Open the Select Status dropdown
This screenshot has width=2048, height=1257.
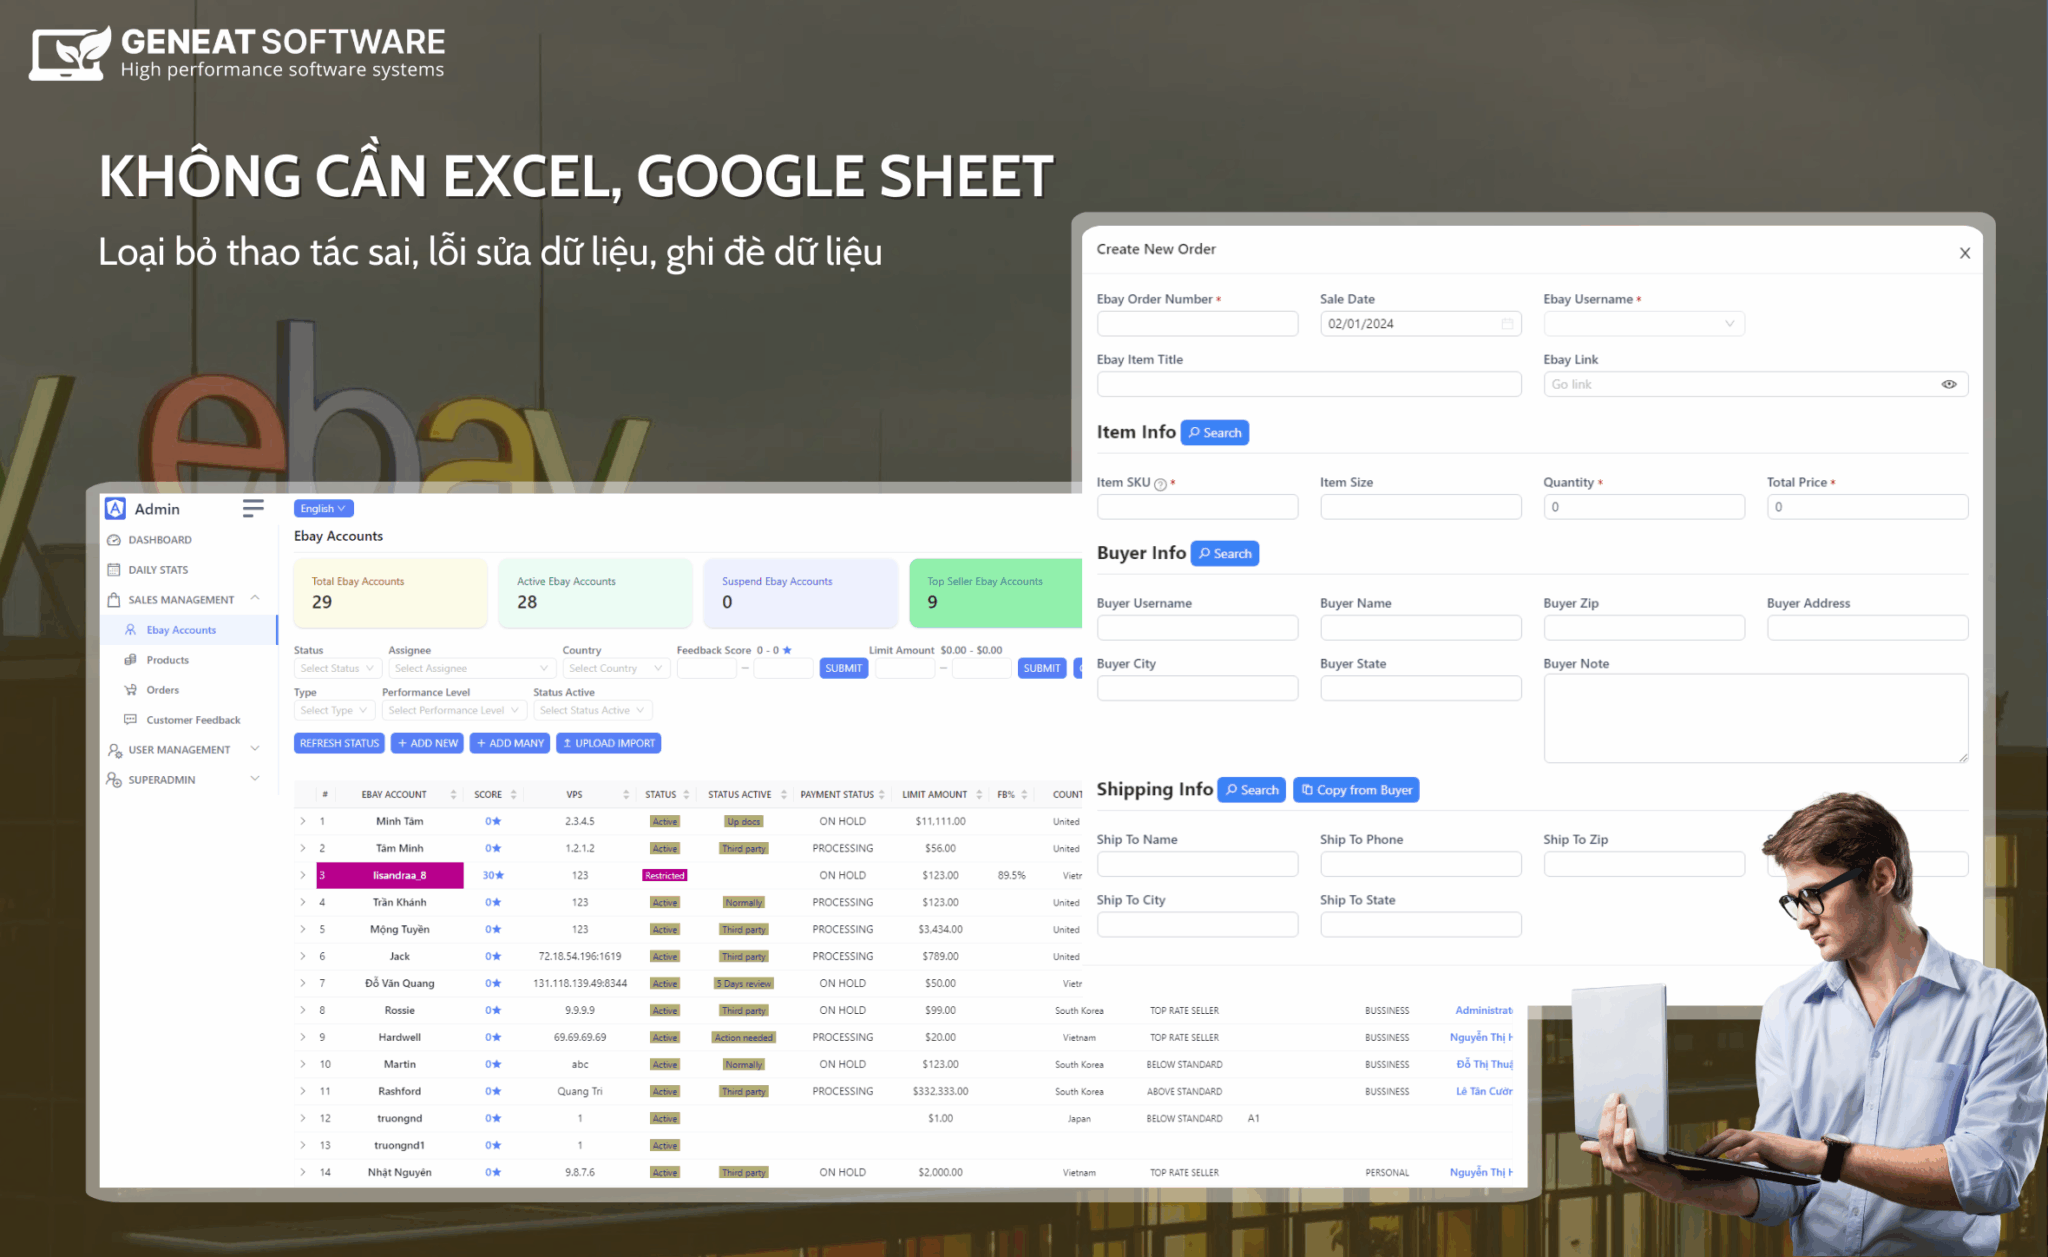tap(337, 668)
